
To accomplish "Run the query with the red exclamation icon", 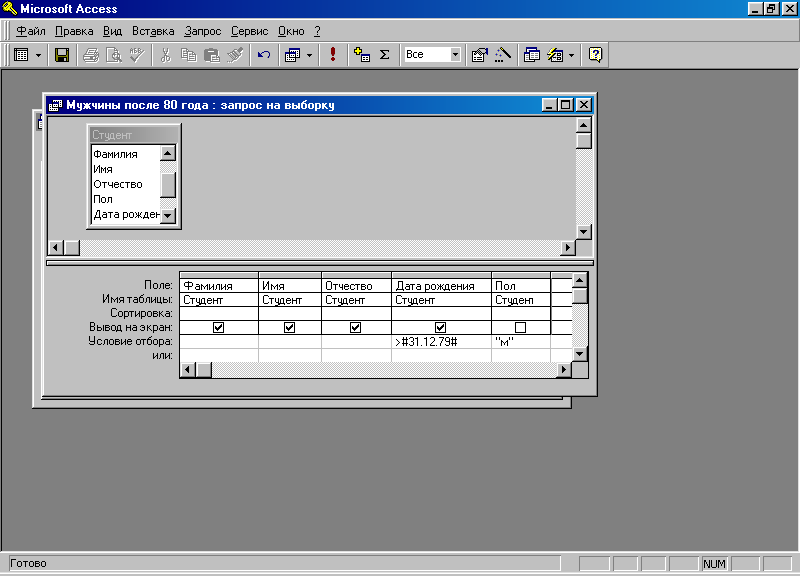I will (x=333, y=55).
